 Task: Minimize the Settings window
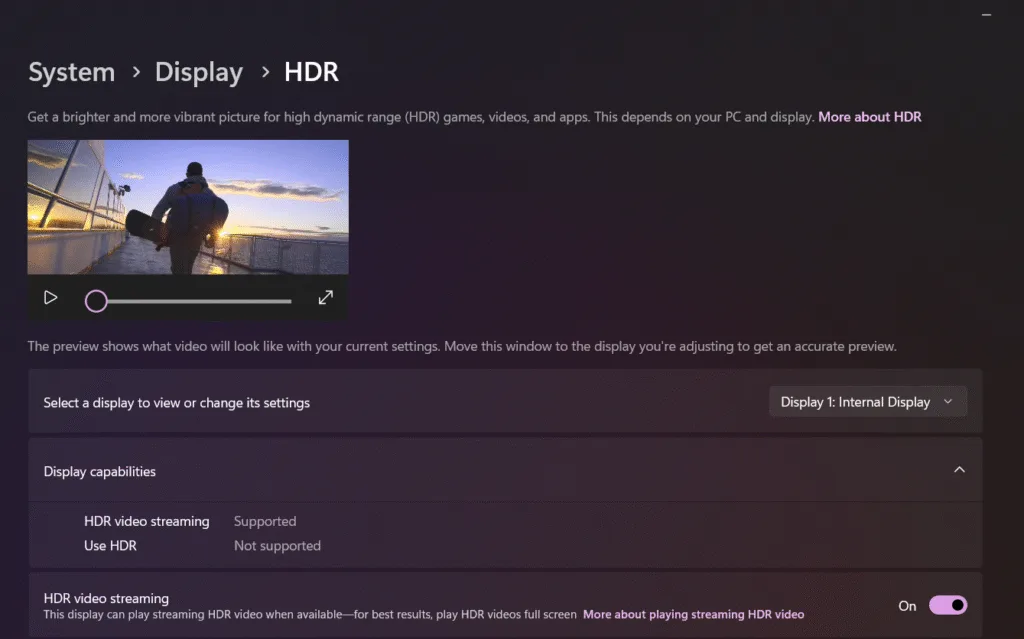(988, 14)
